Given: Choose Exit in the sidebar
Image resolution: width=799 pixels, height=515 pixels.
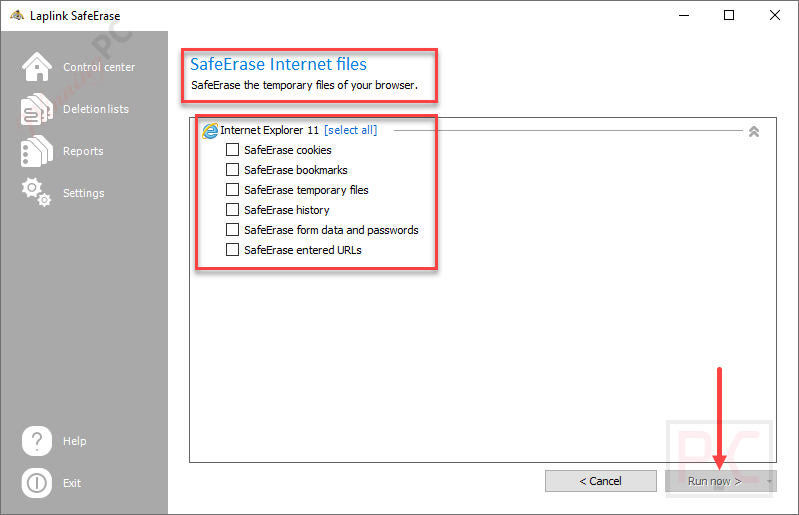Looking at the screenshot, I should point(72,483).
